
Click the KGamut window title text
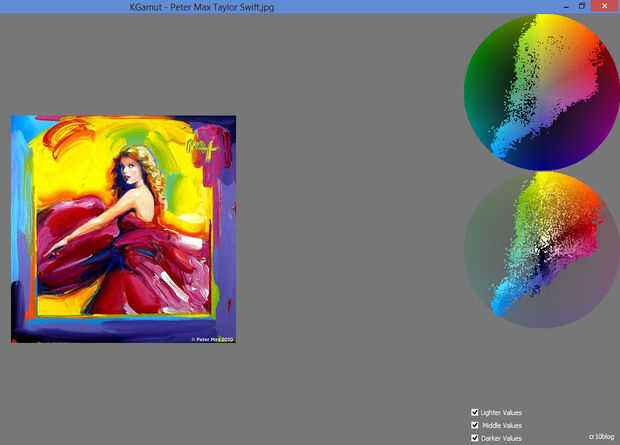pos(202,7)
